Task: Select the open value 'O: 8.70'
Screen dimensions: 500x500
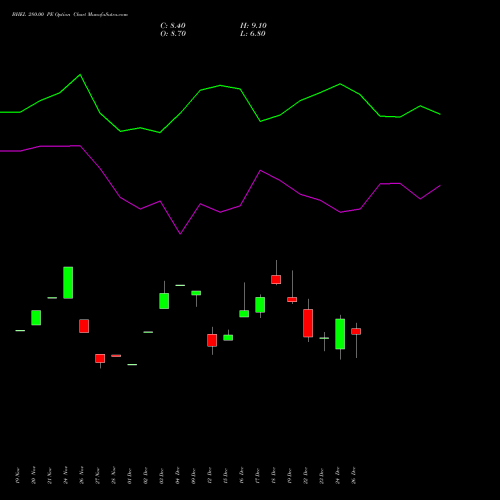Action: [x=173, y=34]
